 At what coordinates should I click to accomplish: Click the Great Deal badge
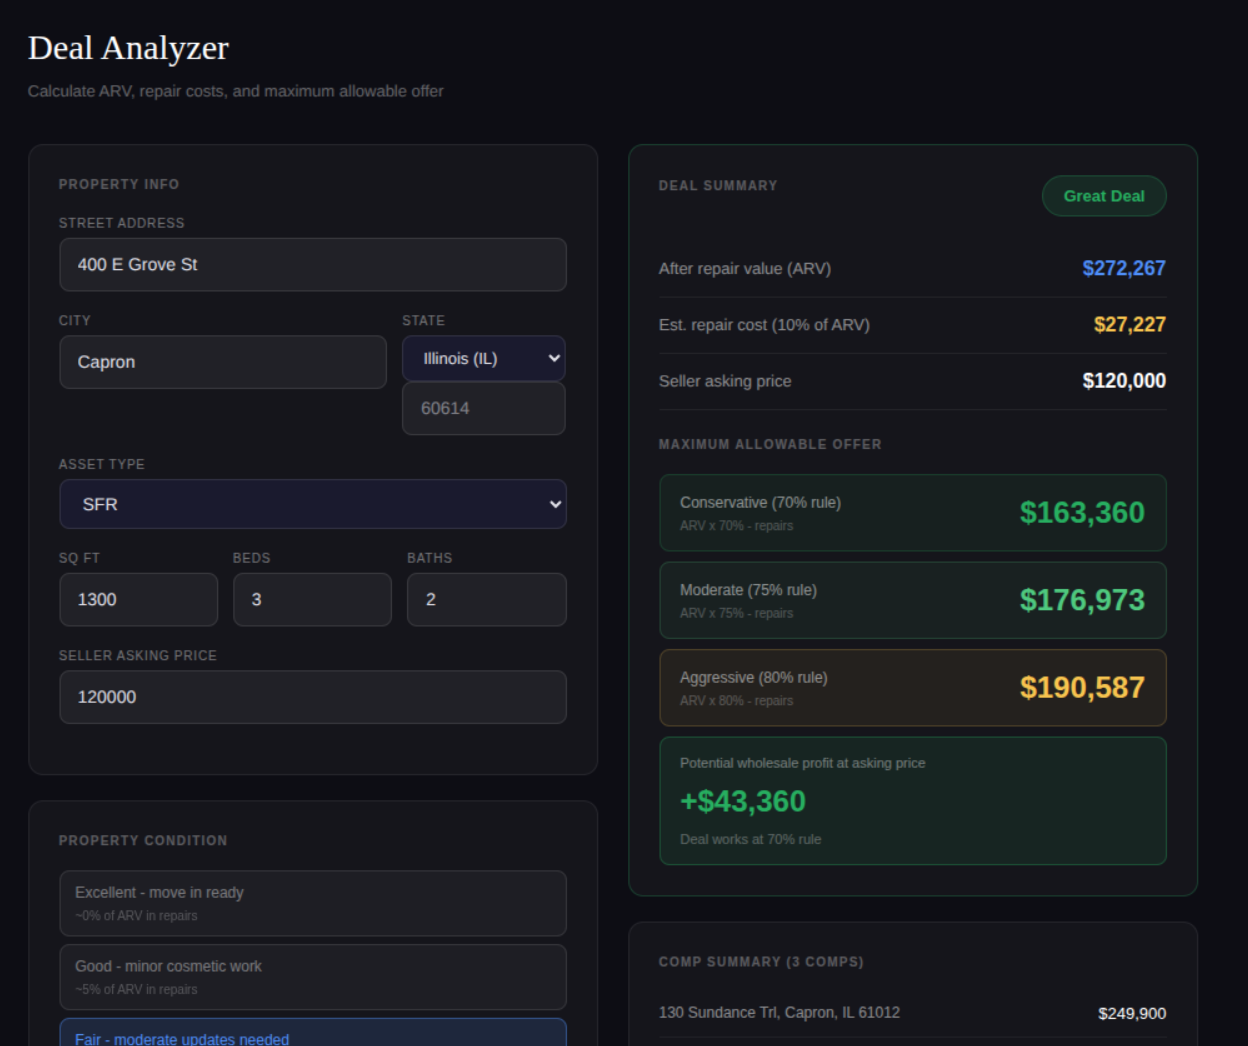[1104, 196]
